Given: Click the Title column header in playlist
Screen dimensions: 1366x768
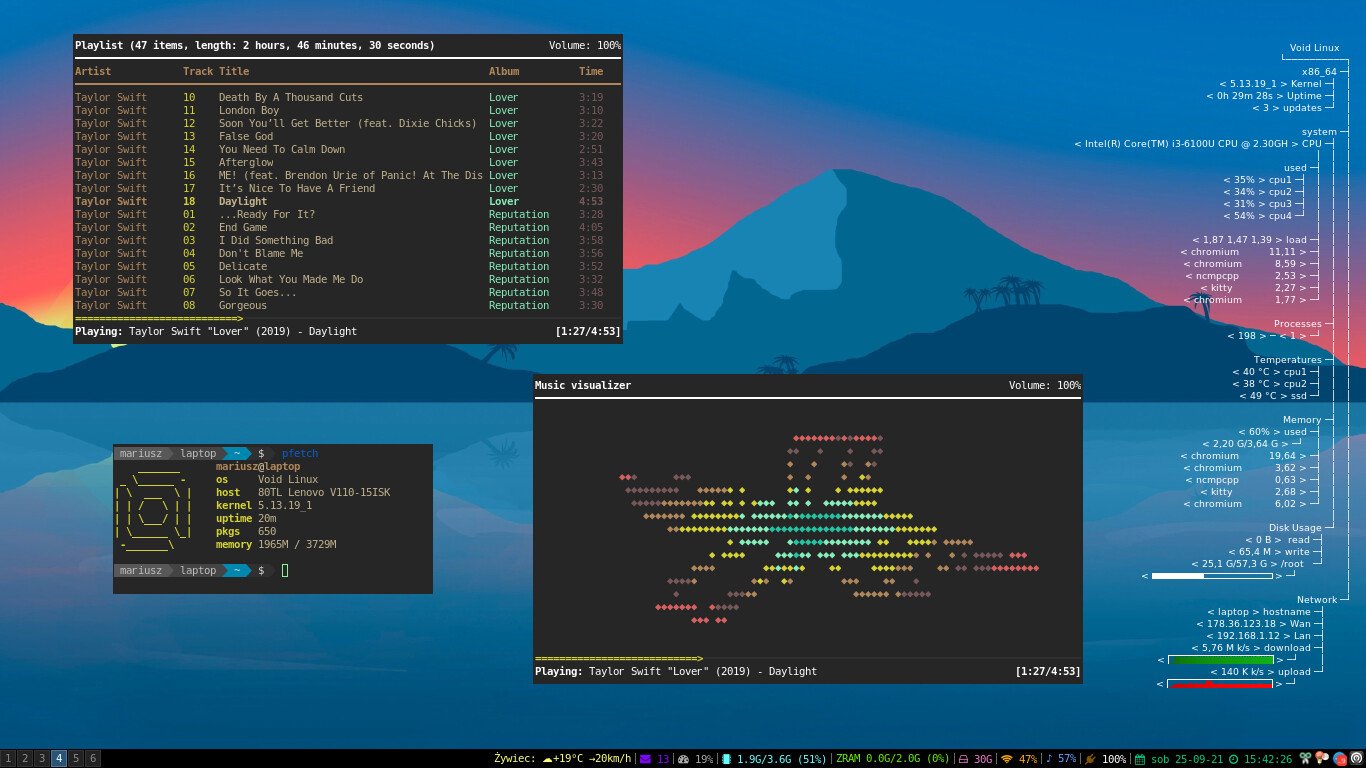Looking at the screenshot, I should click(234, 71).
